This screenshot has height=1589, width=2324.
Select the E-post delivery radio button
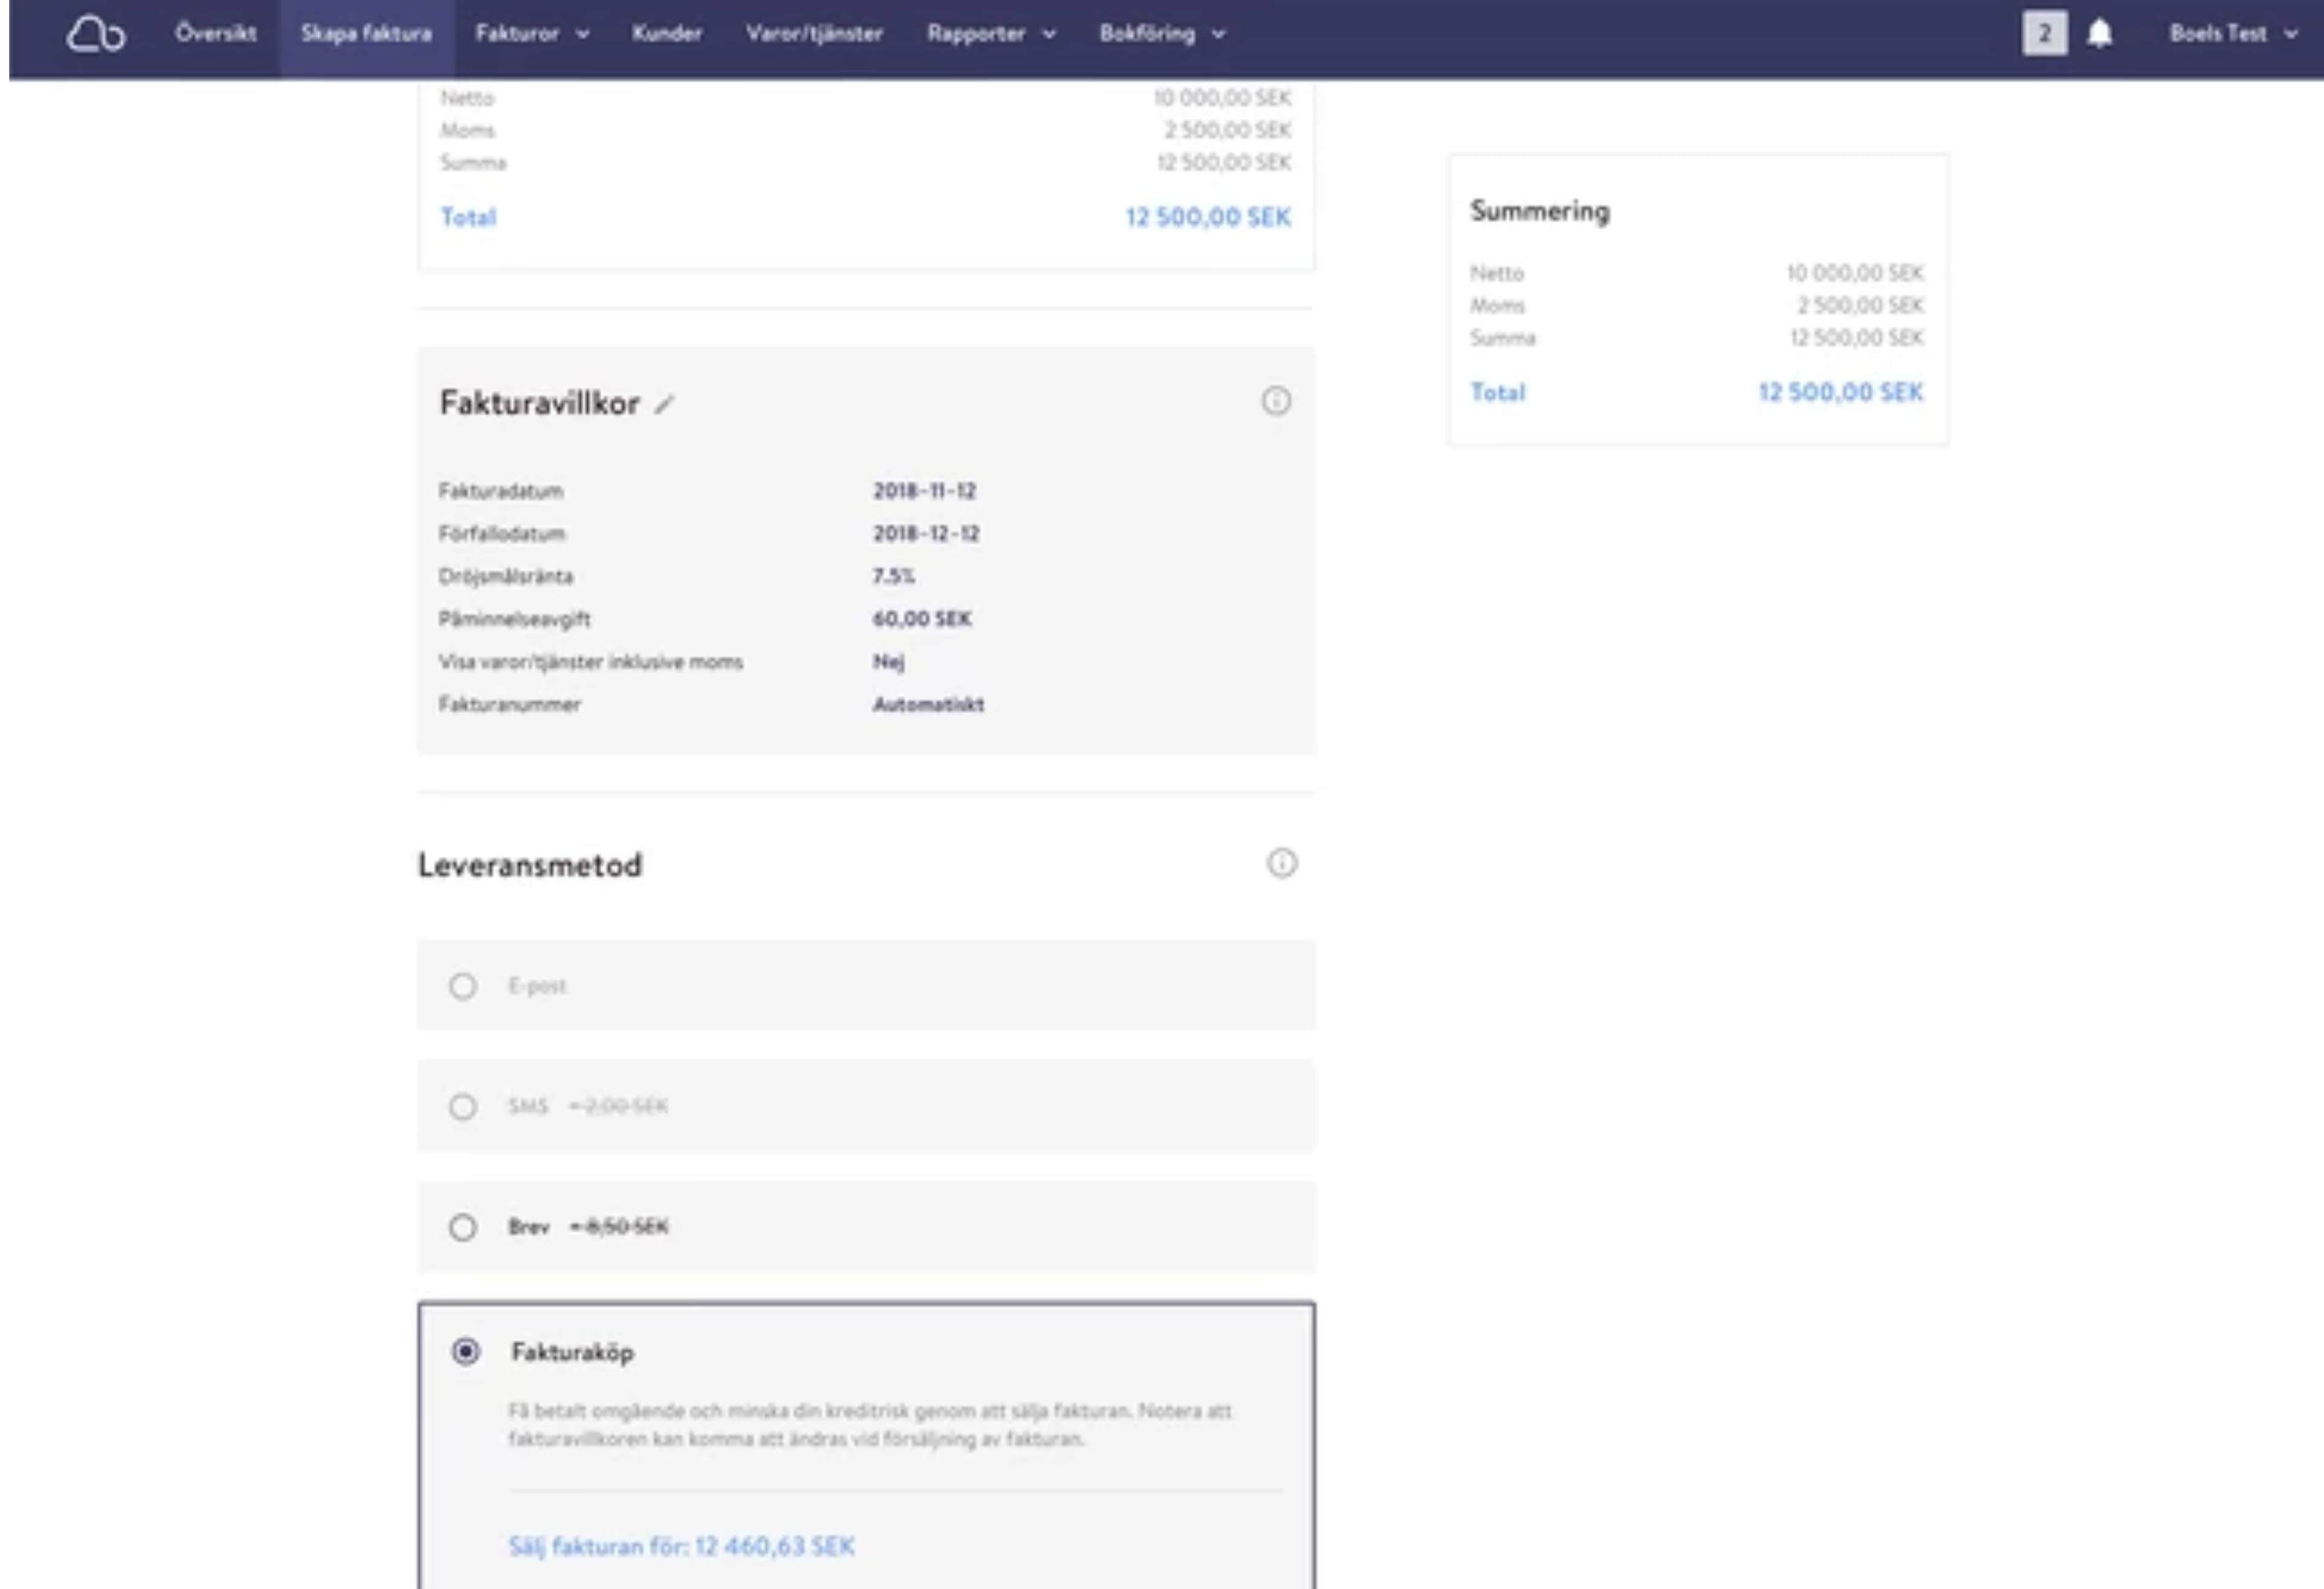tap(462, 986)
